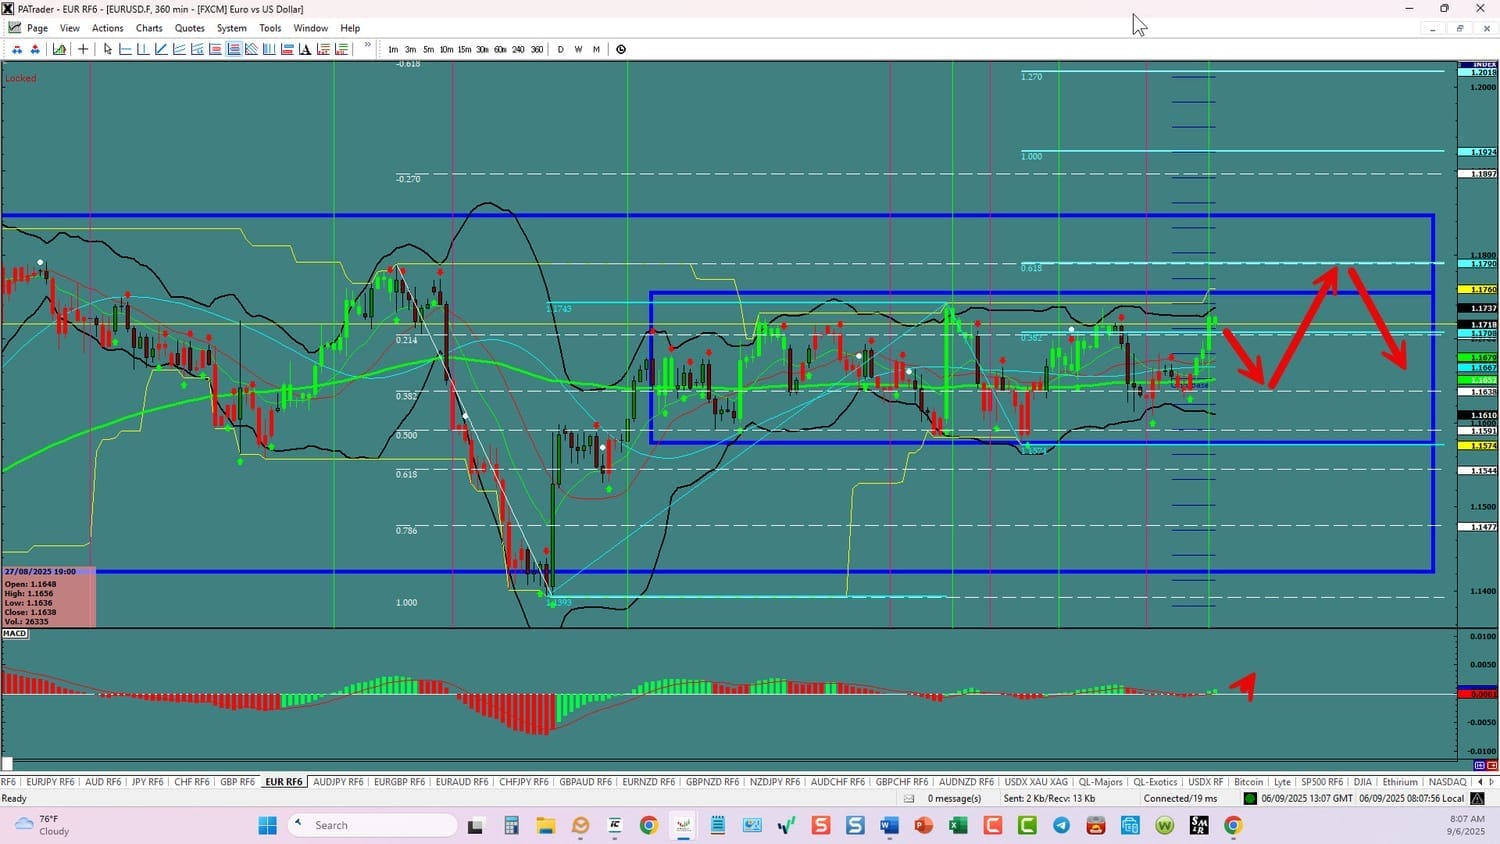Select the crosshair cursor tool
This screenshot has width=1500, height=844.
point(83,49)
